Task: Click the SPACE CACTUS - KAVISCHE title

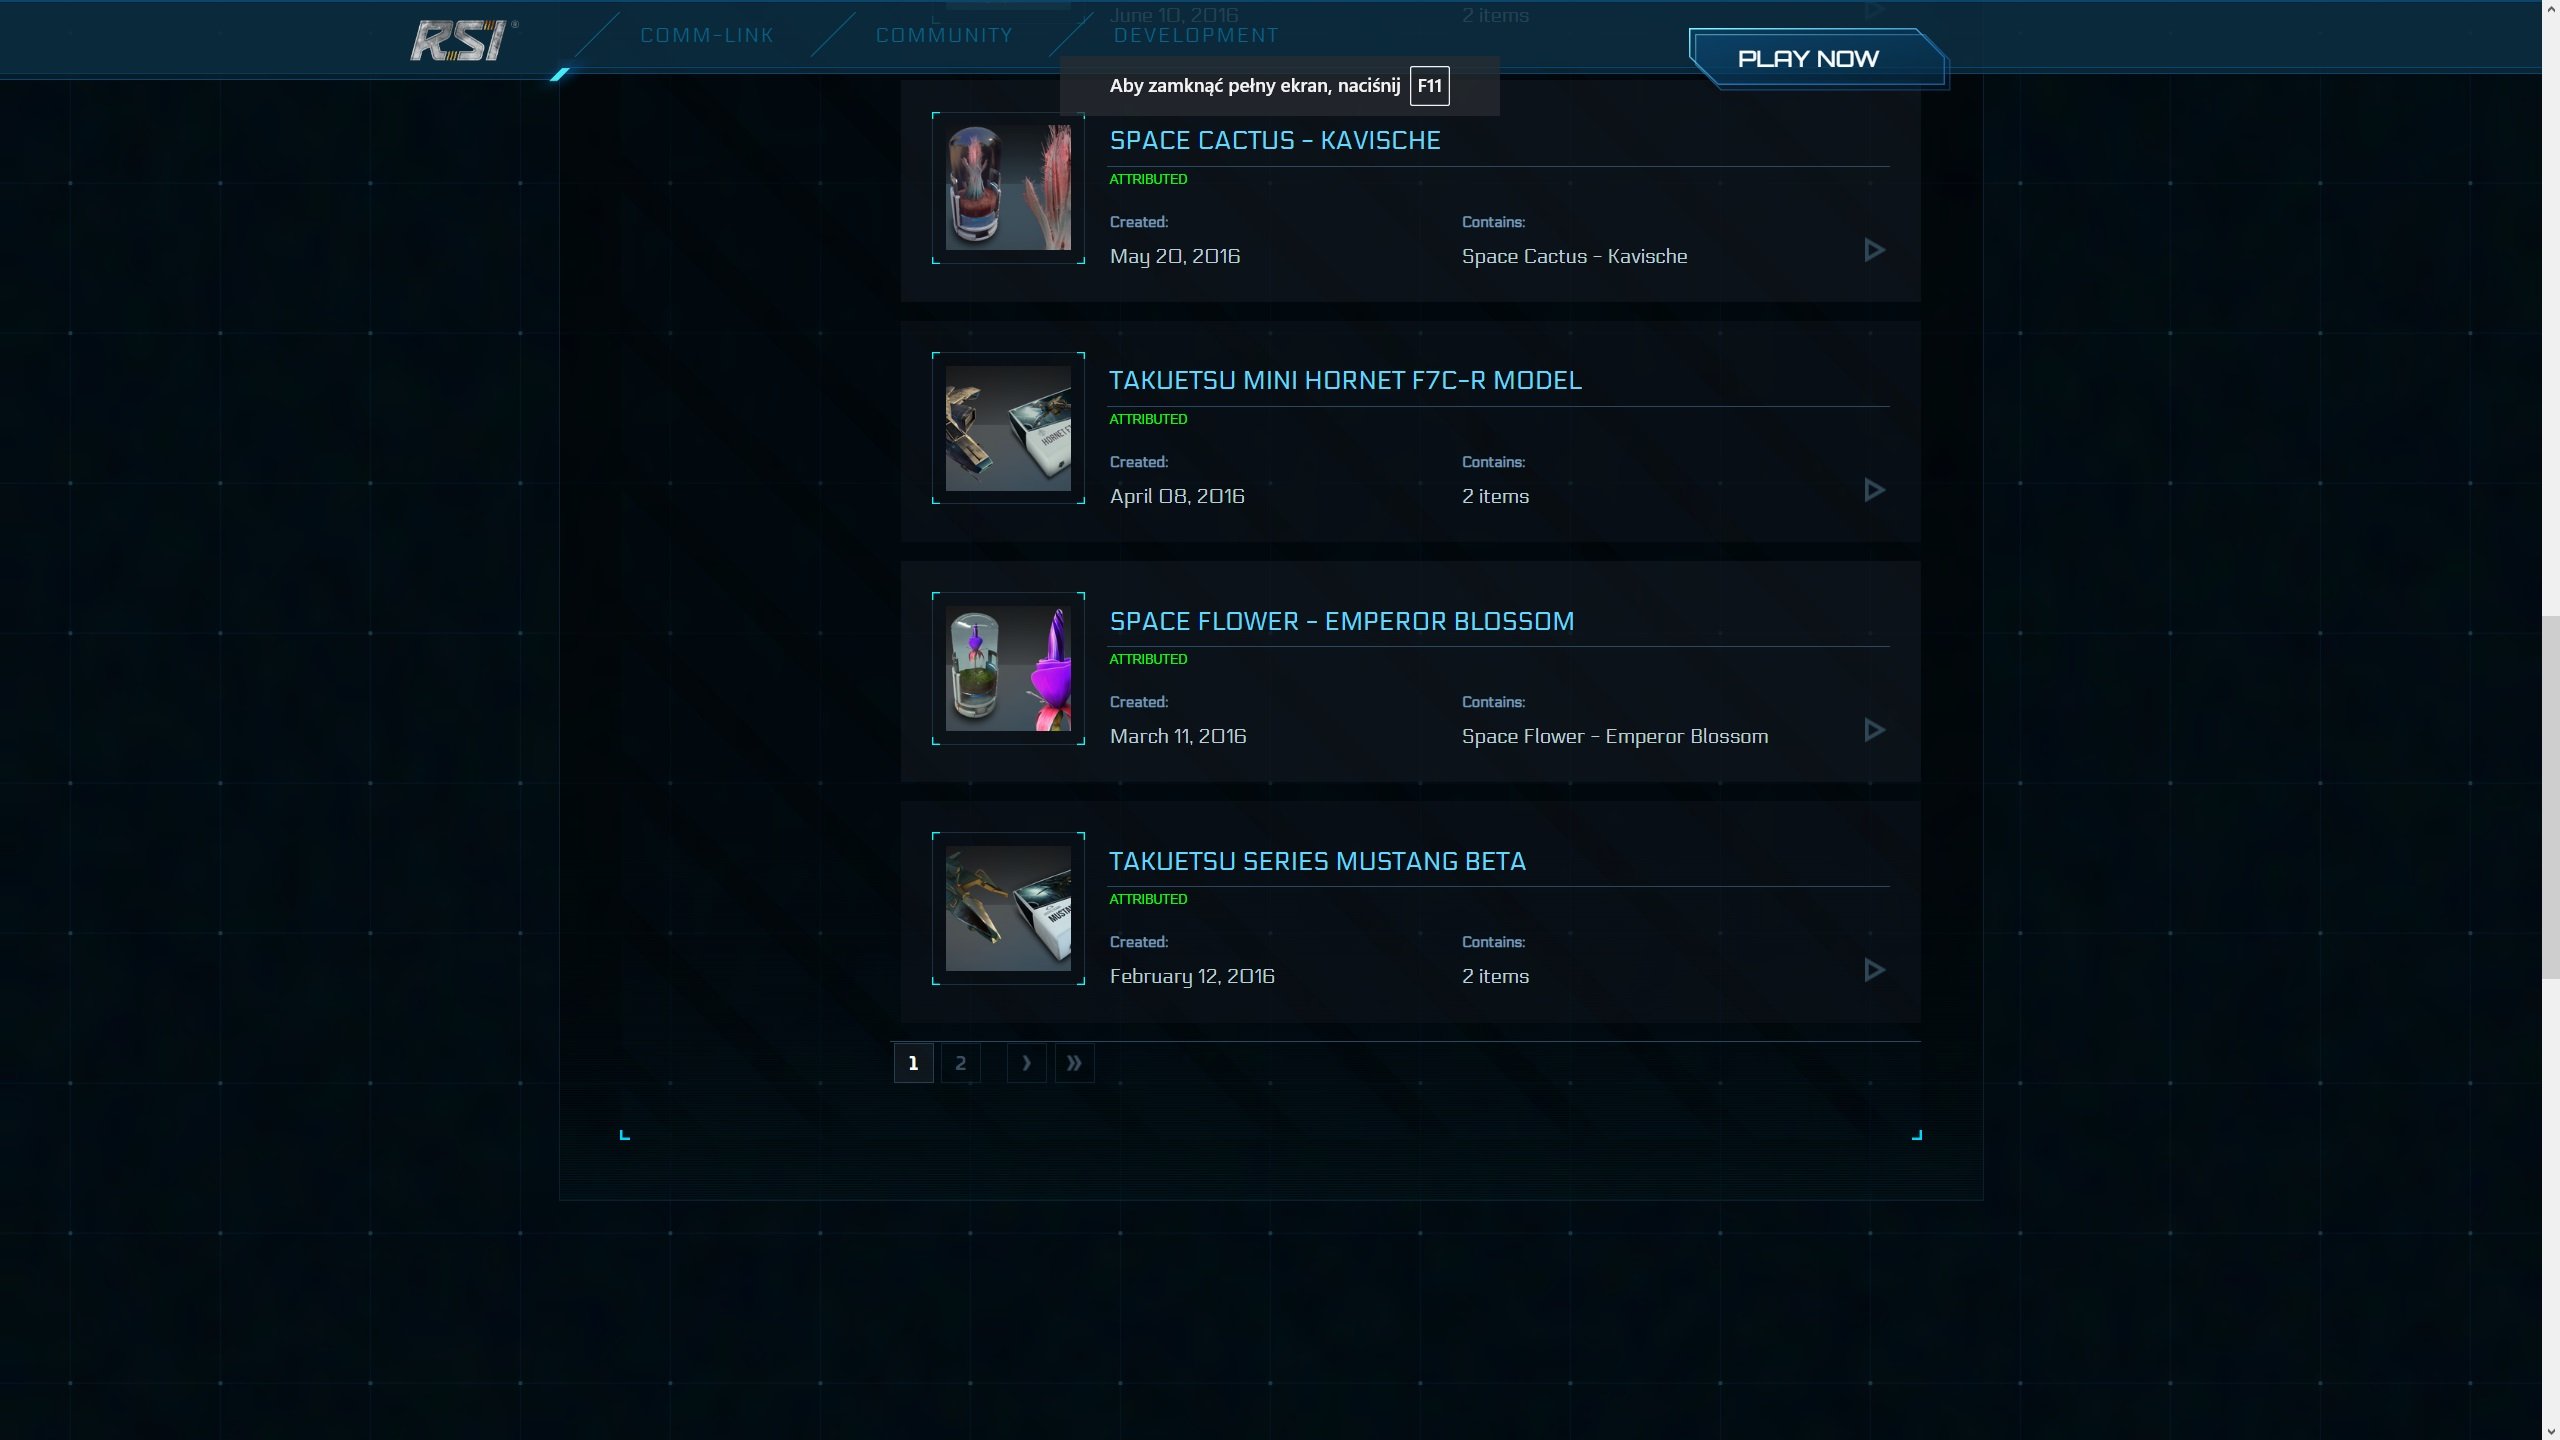Action: point(1275,140)
